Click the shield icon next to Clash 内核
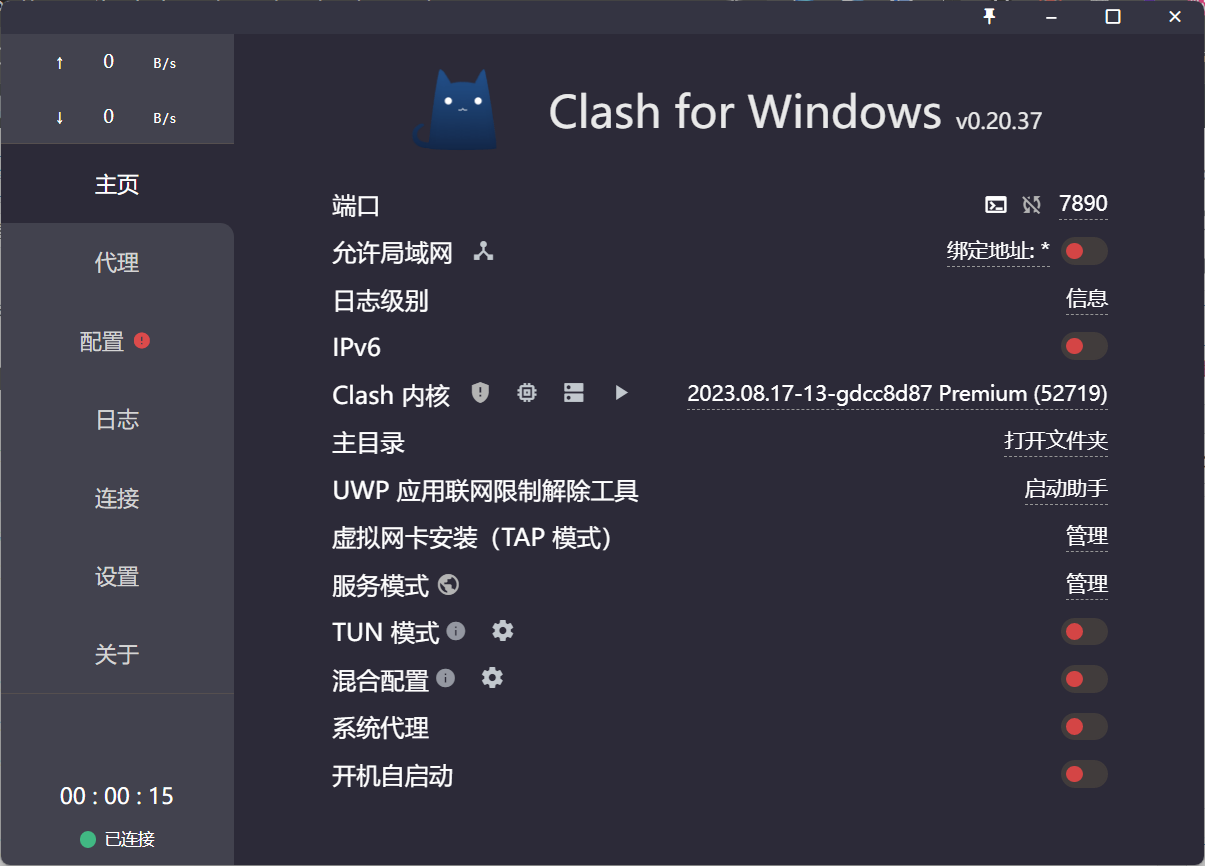This screenshot has width=1205, height=866. coord(481,393)
